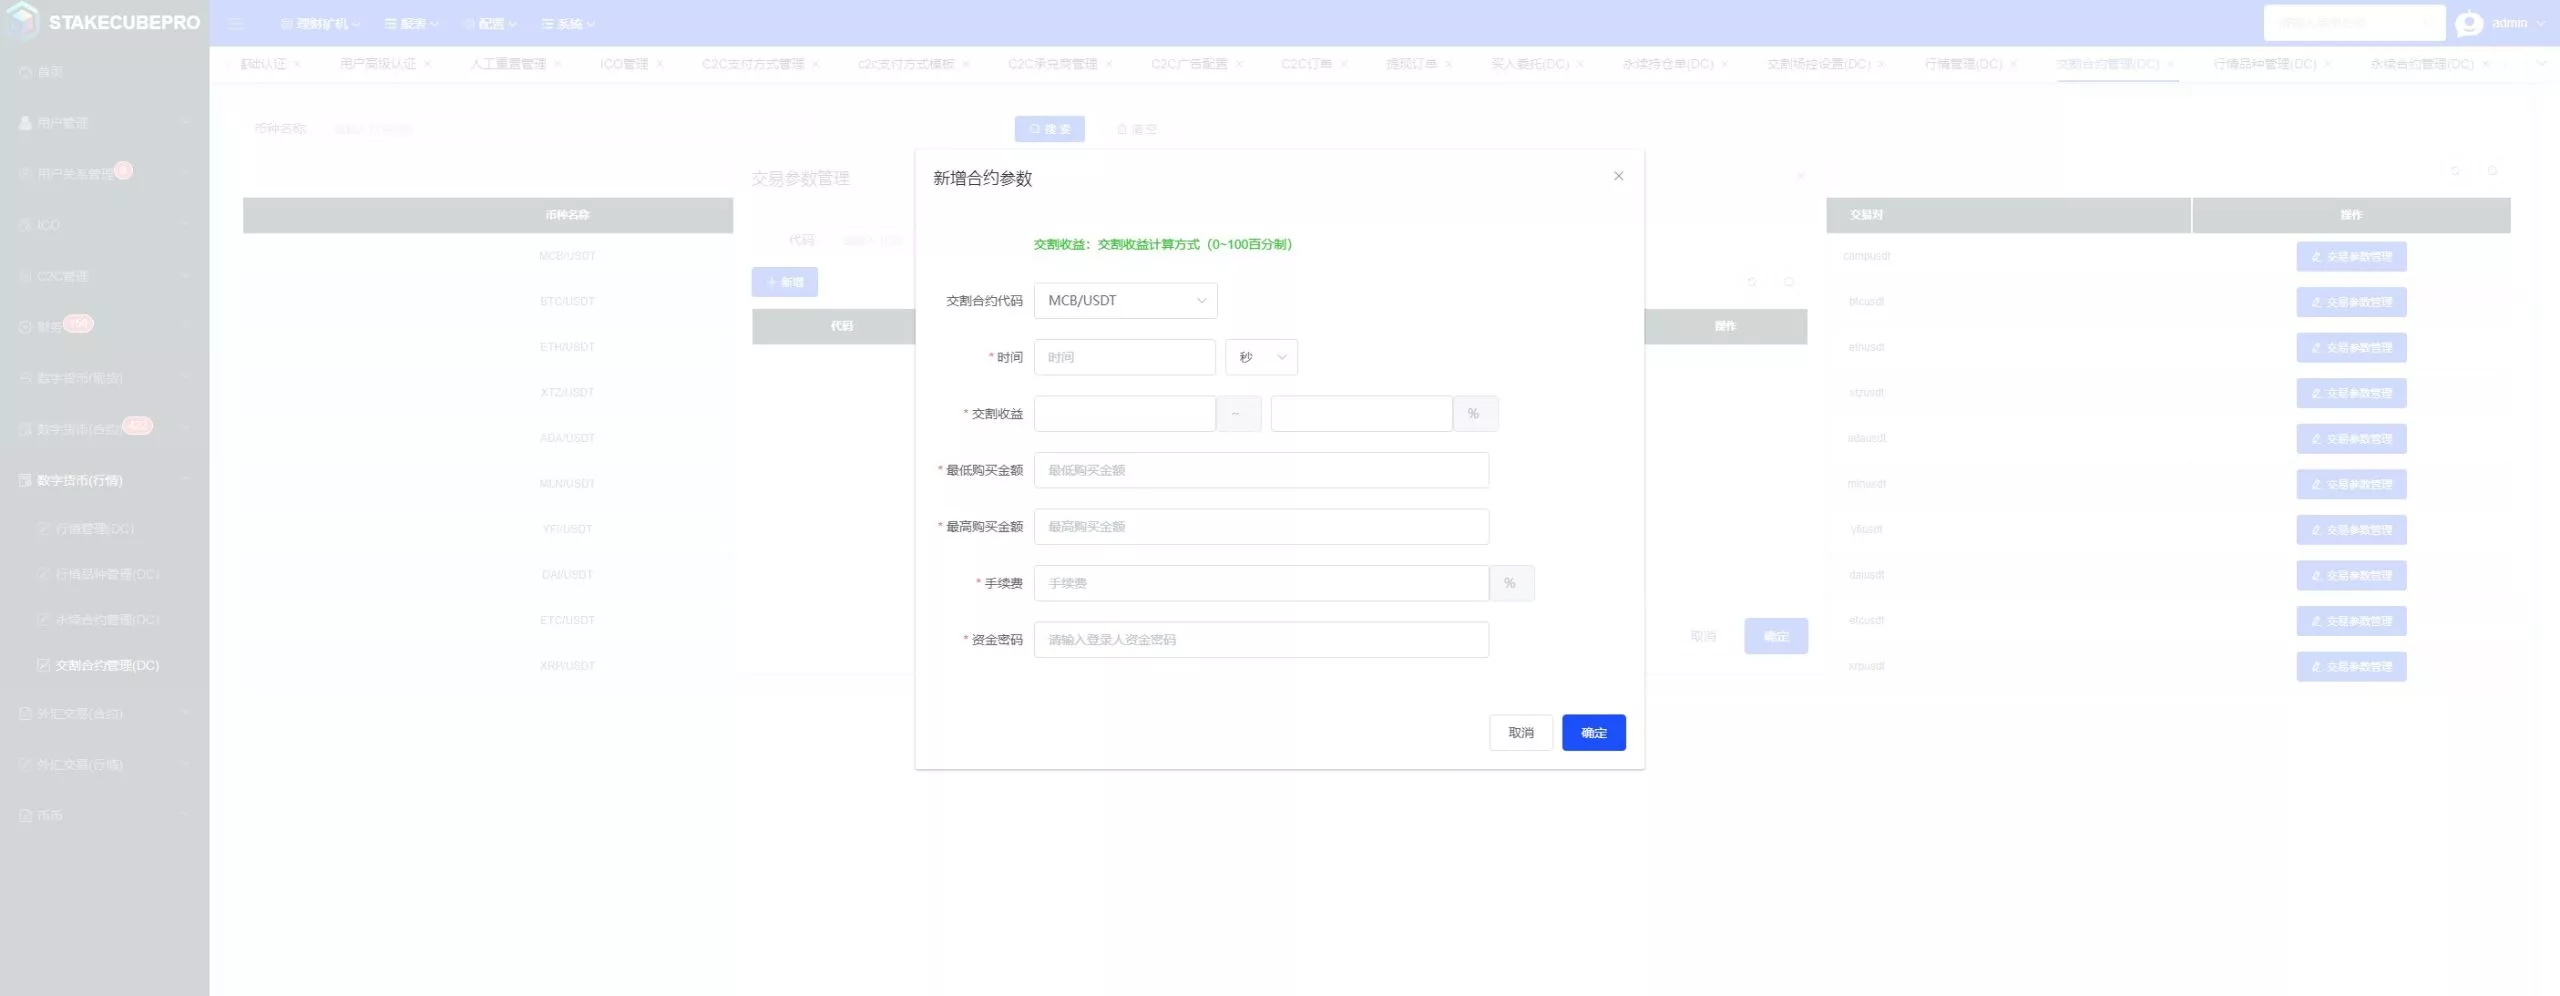This screenshot has height=996, width=2560.
Task: Expand 用户关系管理 in the sidebar
Action: tap(104, 173)
